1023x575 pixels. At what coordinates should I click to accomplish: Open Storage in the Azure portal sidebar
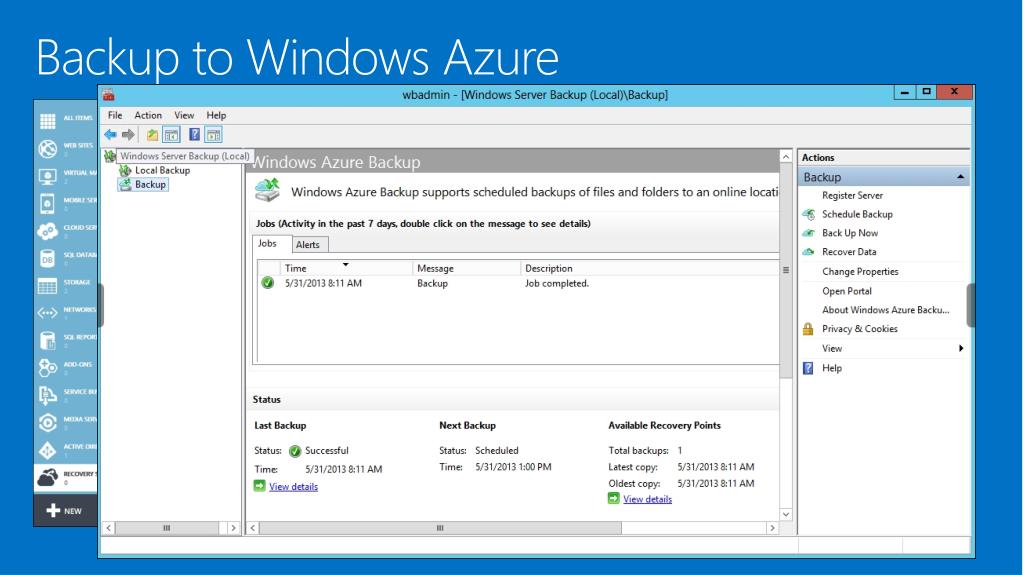(x=66, y=285)
